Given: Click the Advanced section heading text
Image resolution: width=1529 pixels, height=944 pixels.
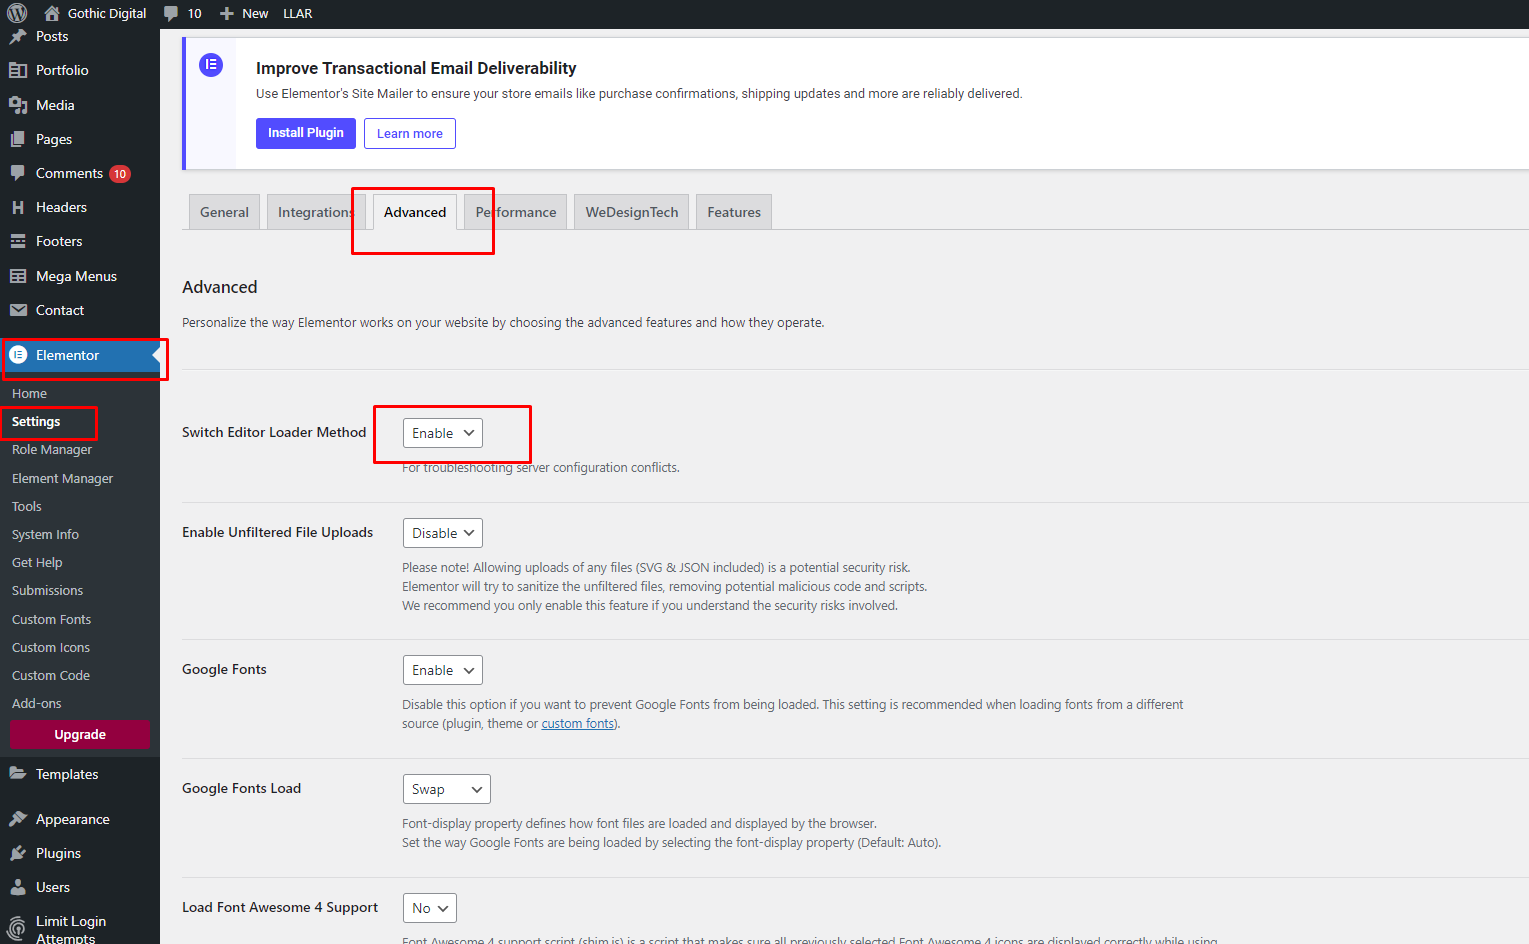Looking at the screenshot, I should pos(220,287).
